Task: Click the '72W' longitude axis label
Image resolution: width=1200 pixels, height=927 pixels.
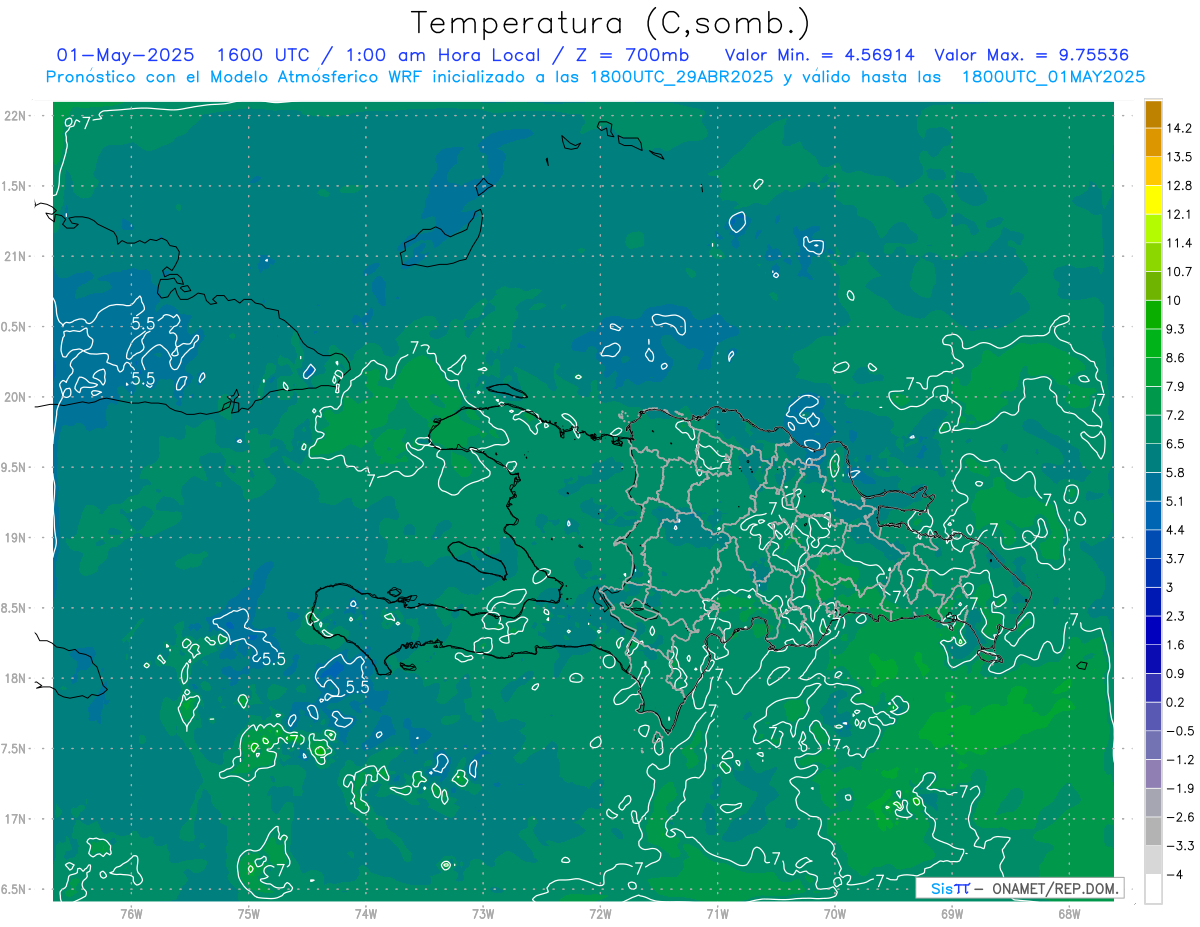Action: coord(600,913)
